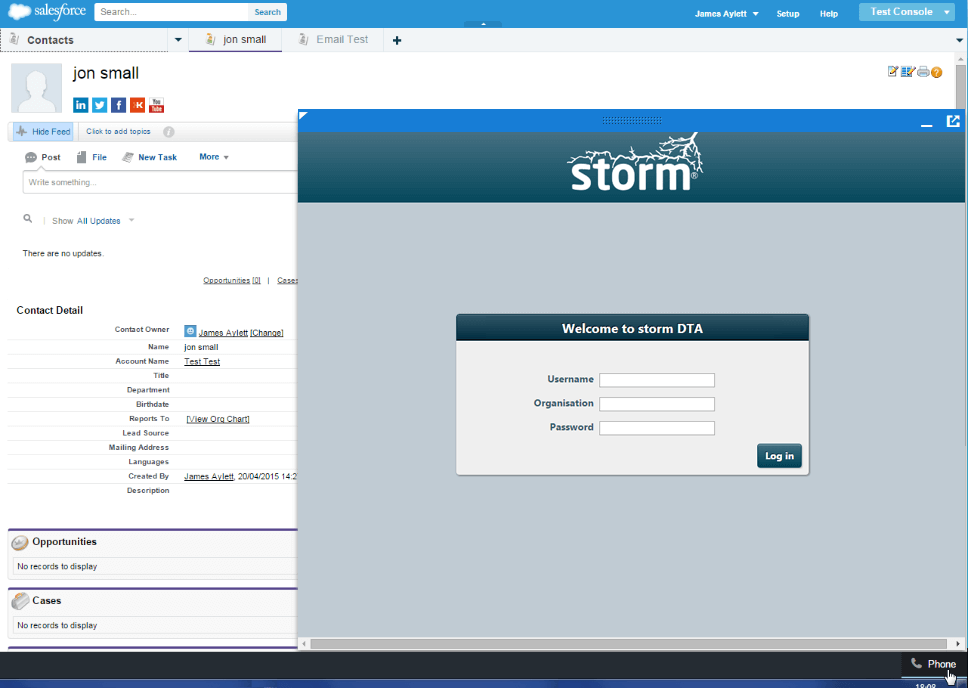Open the Help menu link
Image resolution: width=968 pixels, height=688 pixels.
point(828,14)
